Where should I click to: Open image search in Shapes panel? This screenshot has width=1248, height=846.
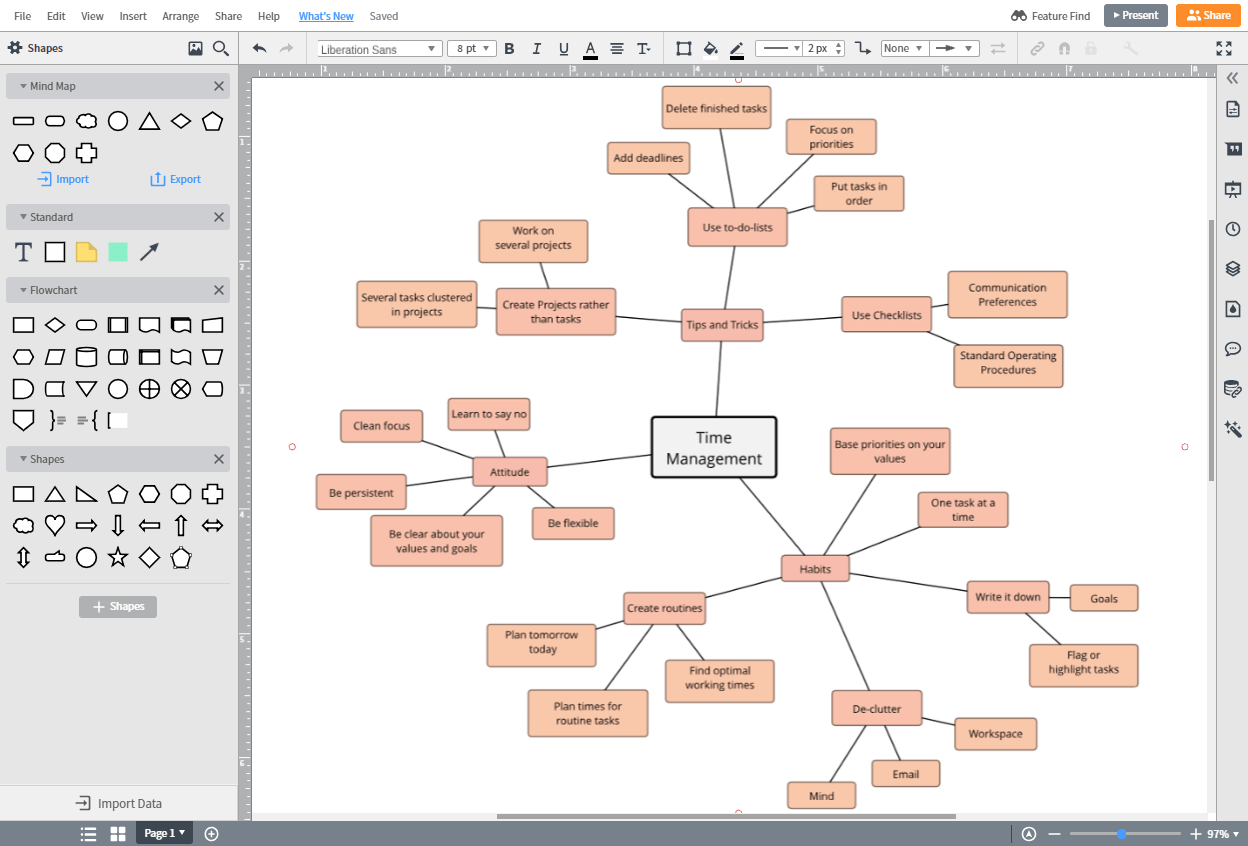tap(195, 48)
